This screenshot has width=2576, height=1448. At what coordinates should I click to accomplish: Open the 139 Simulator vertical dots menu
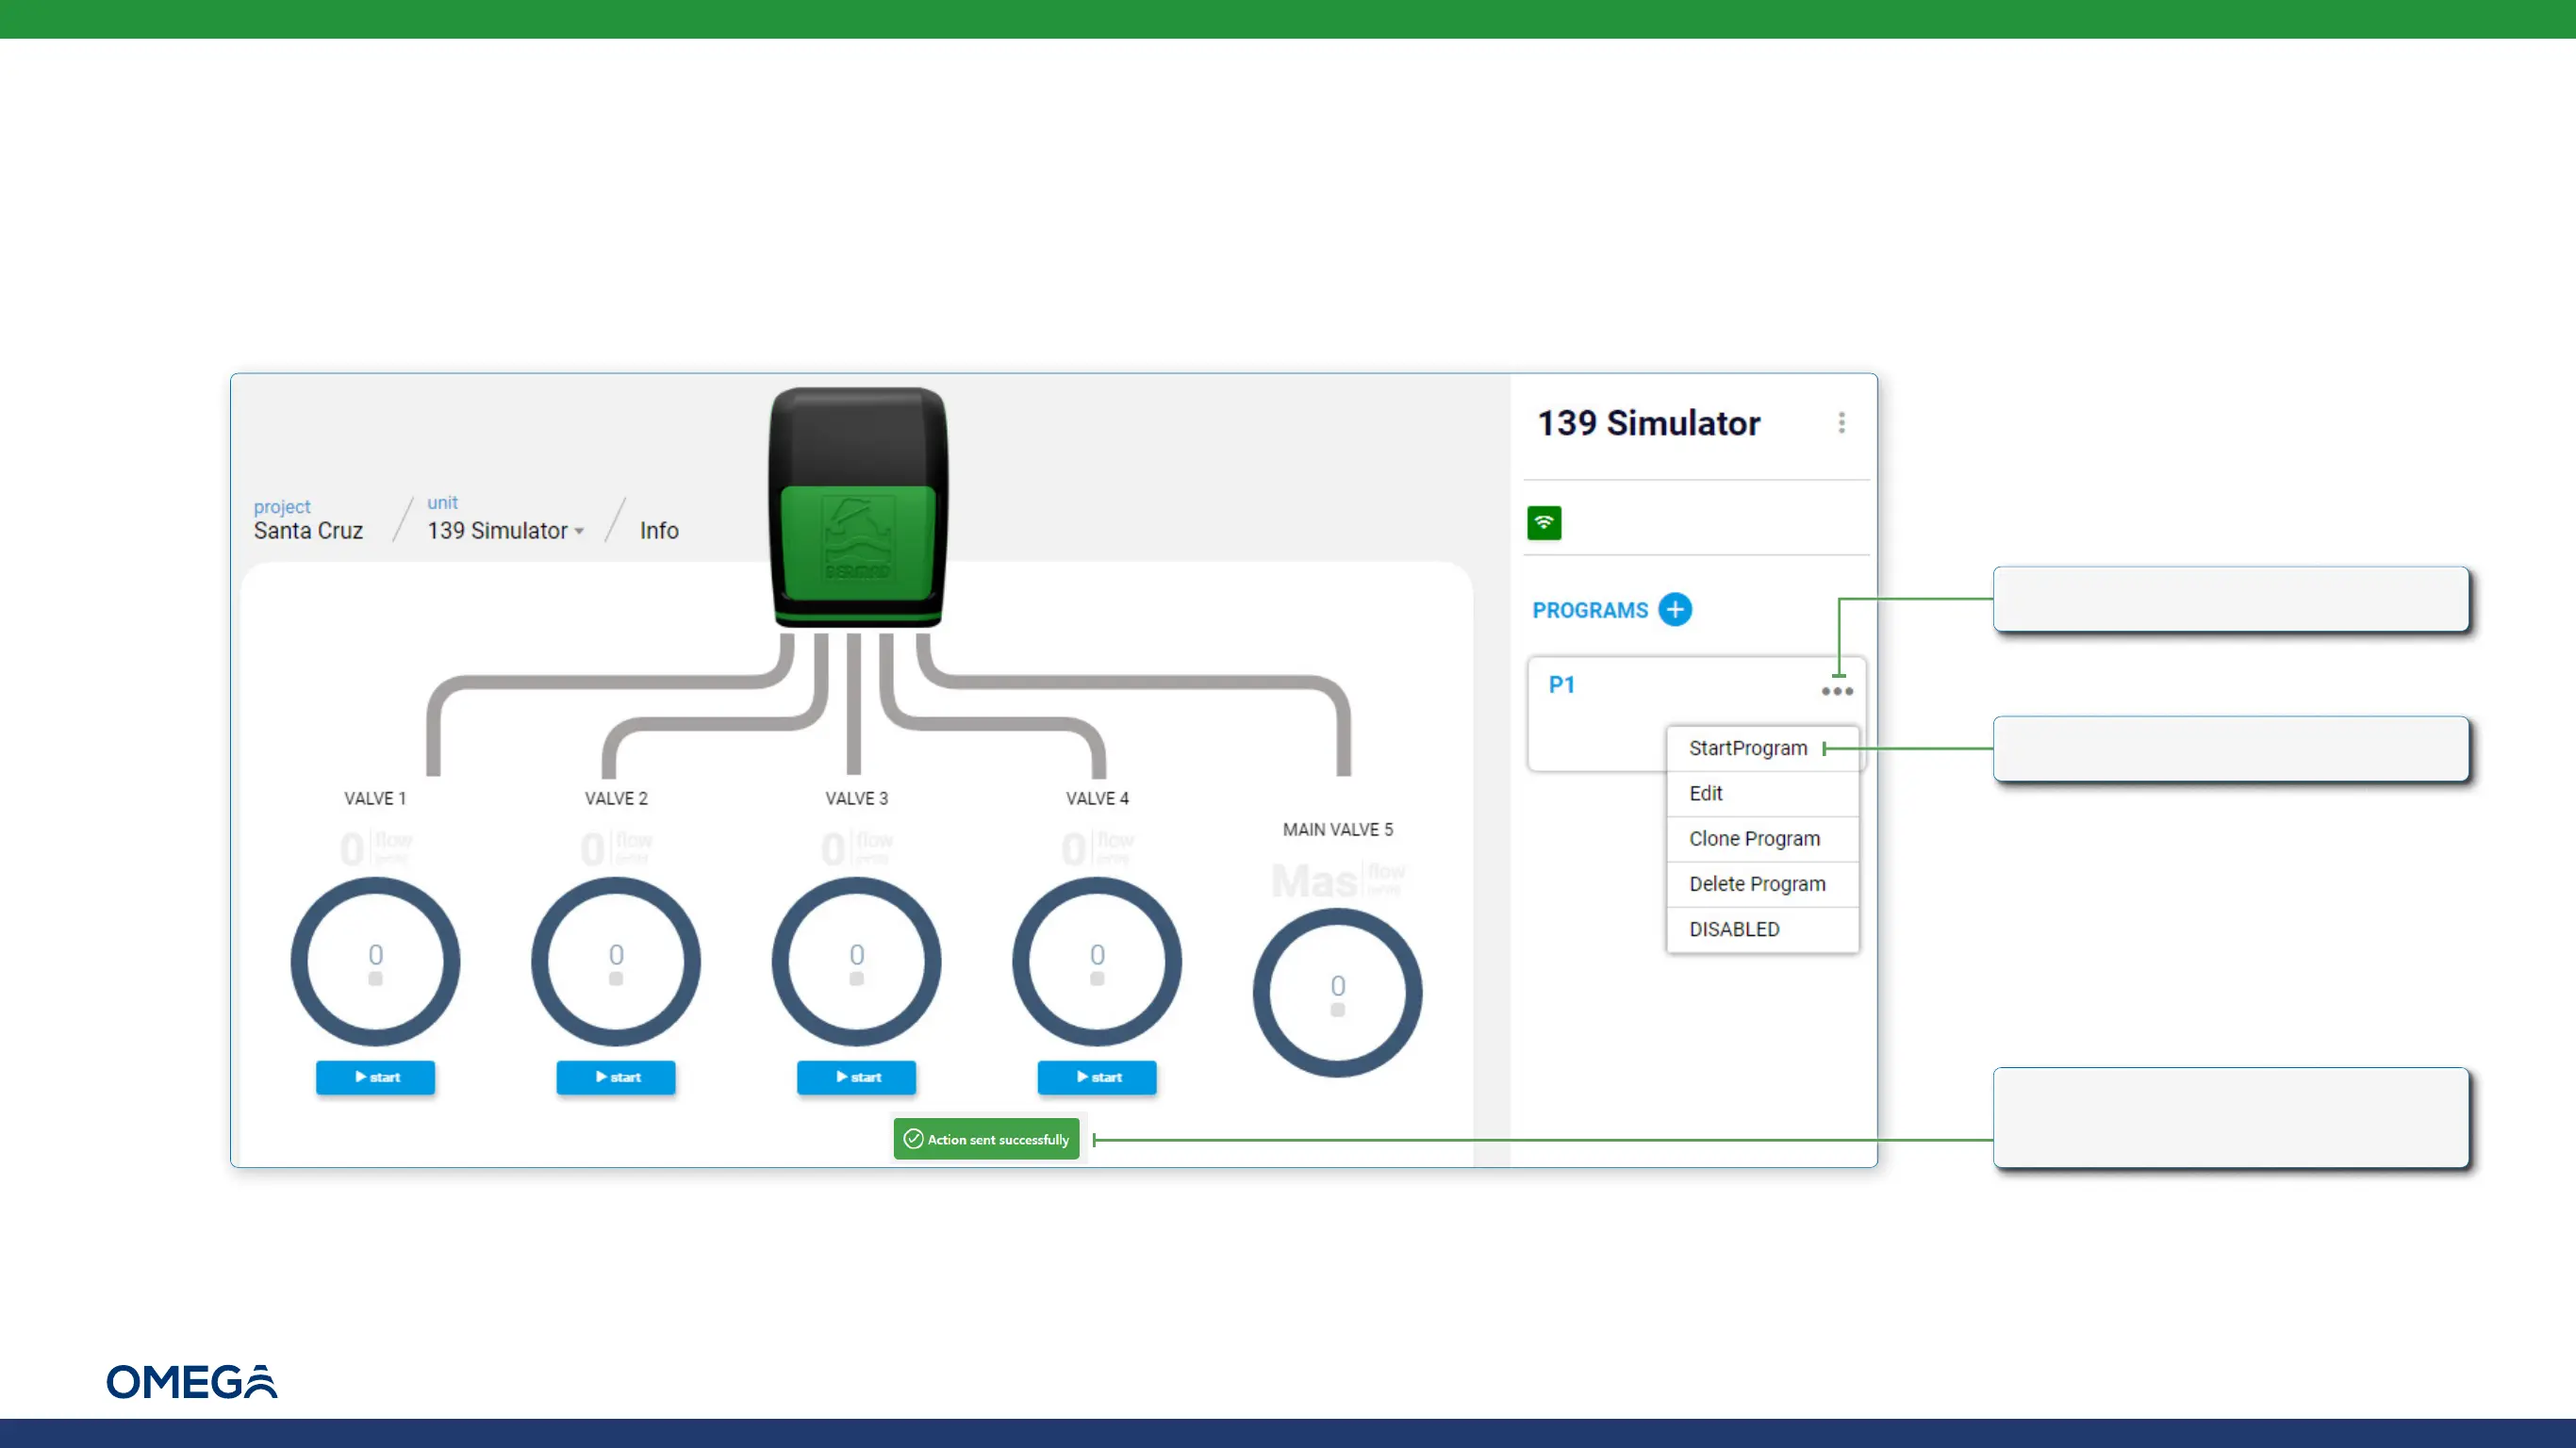(1841, 423)
